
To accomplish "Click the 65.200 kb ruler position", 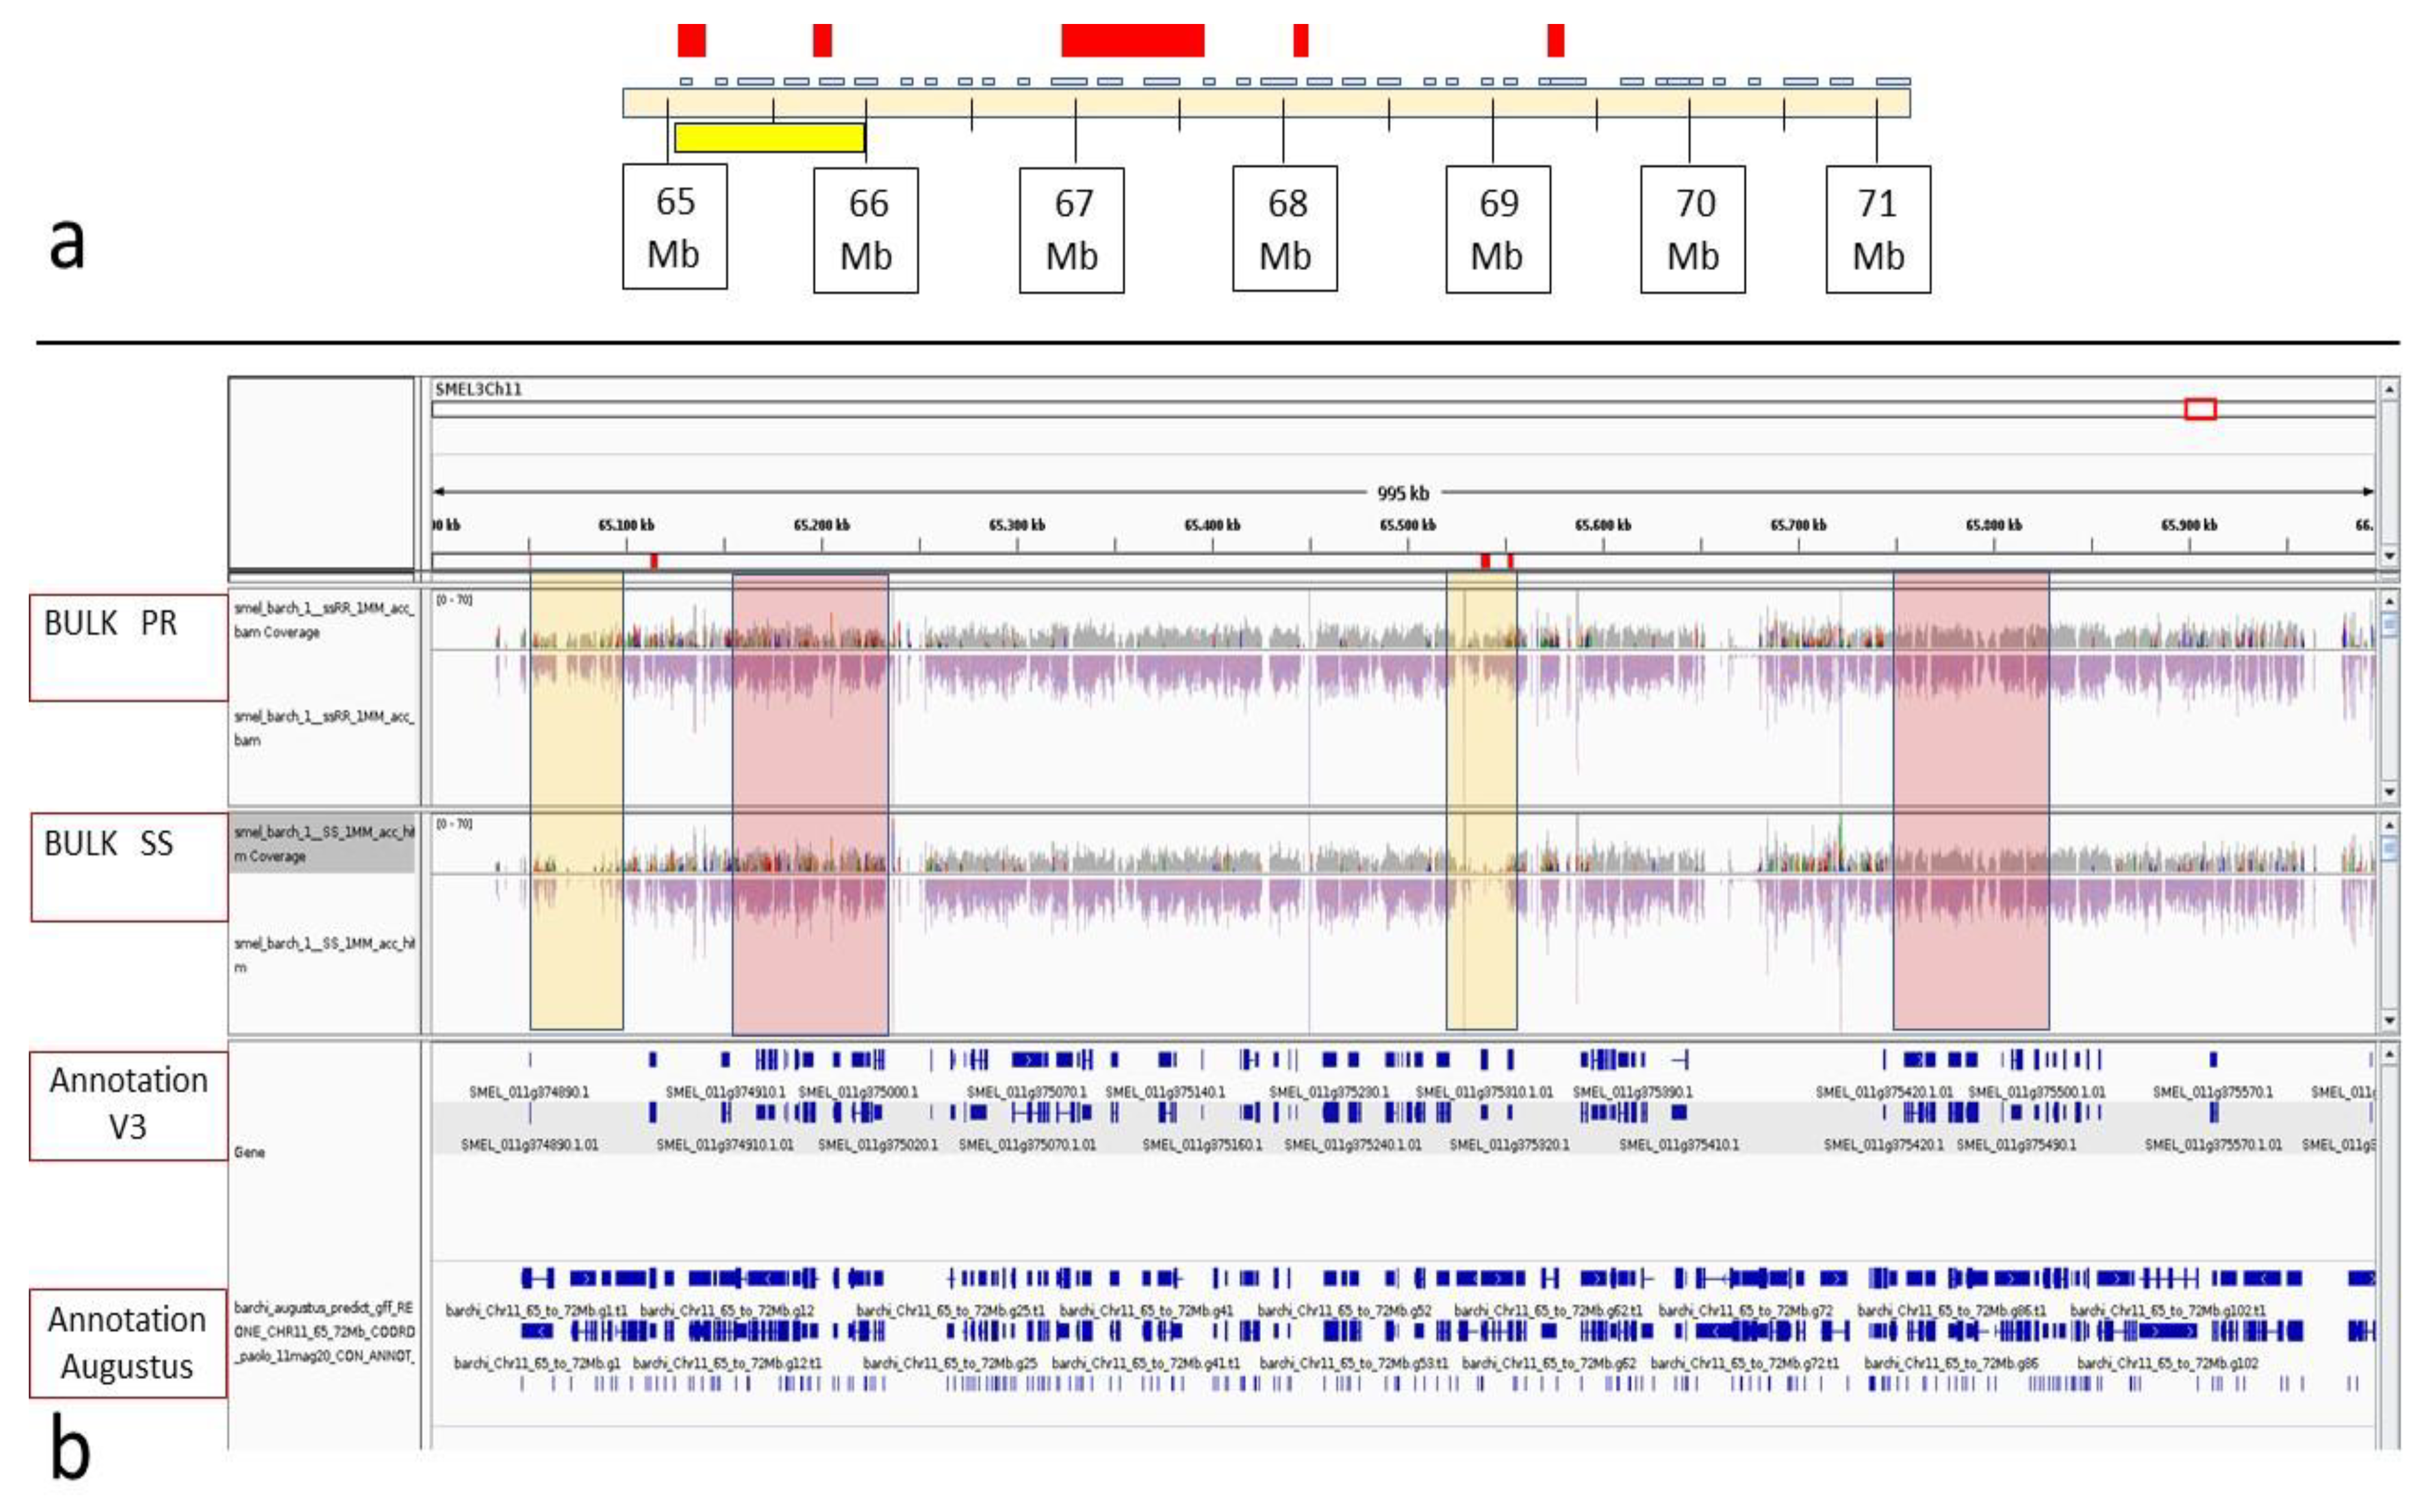I will tap(821, 525).
